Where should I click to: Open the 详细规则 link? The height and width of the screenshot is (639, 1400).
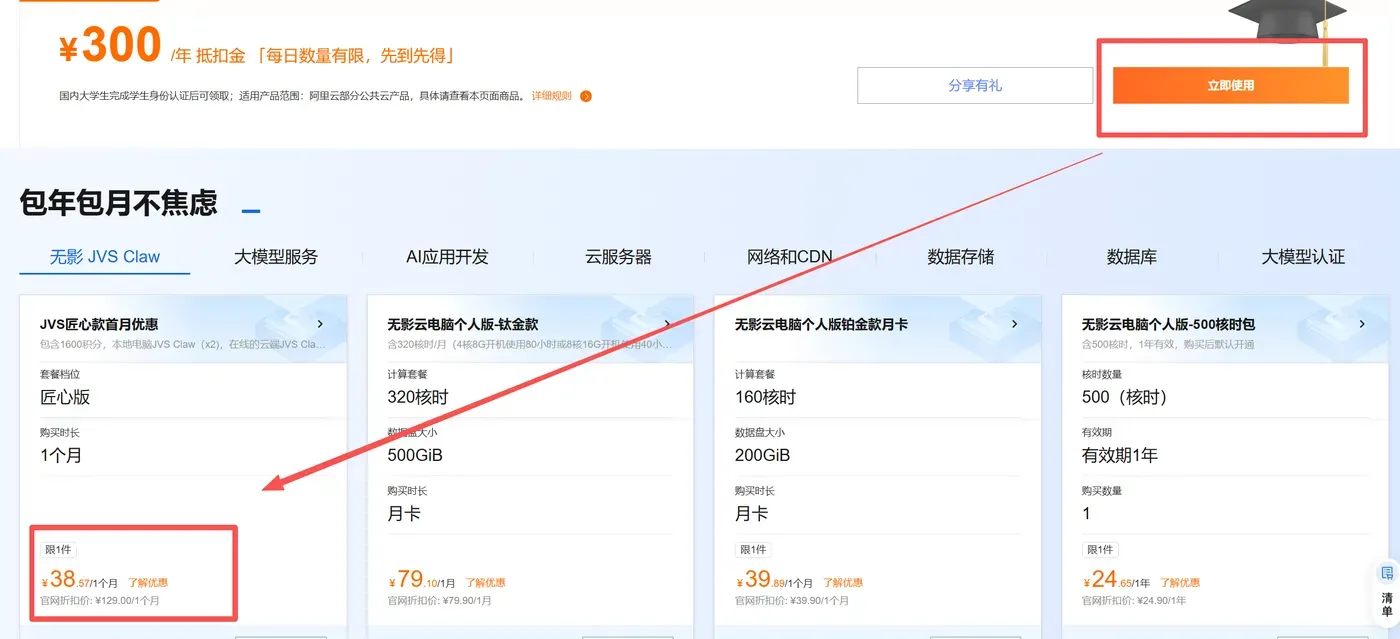(x=551, y=96)
